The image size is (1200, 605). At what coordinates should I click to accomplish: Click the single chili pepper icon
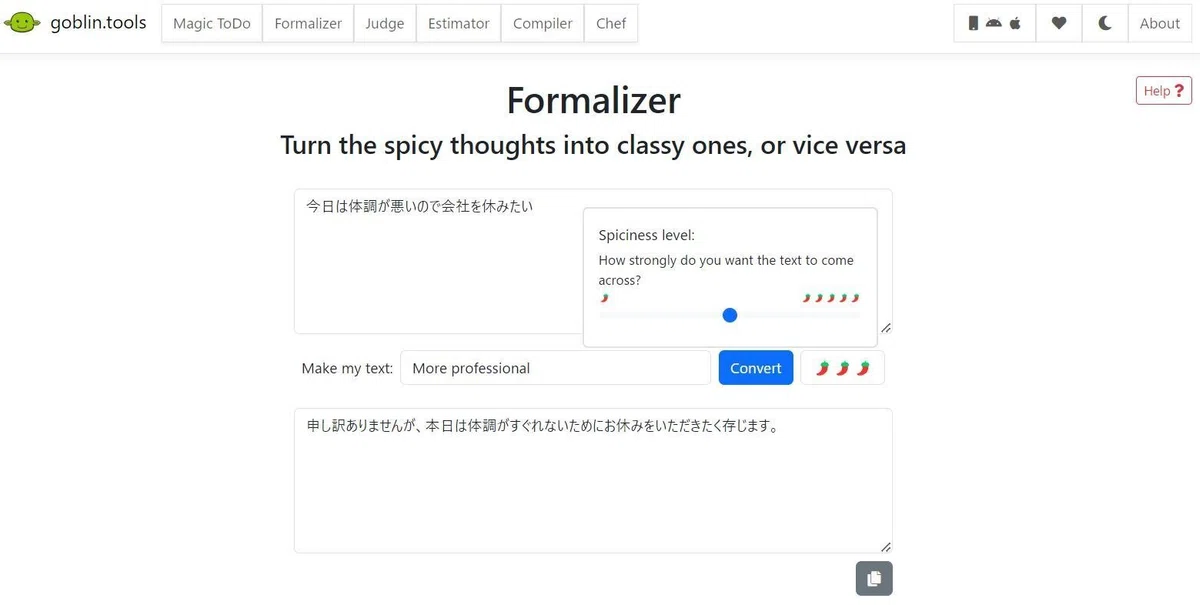tap(604, 298)
